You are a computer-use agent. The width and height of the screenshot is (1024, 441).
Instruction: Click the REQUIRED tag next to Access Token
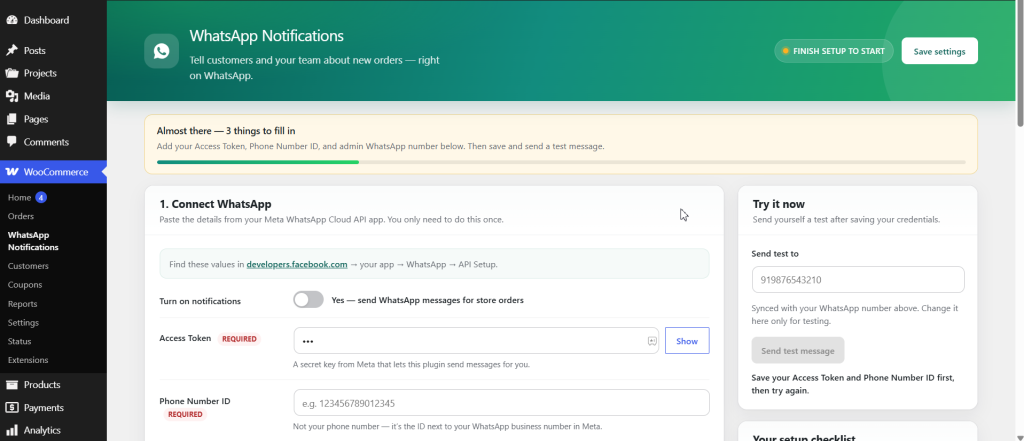239,339
